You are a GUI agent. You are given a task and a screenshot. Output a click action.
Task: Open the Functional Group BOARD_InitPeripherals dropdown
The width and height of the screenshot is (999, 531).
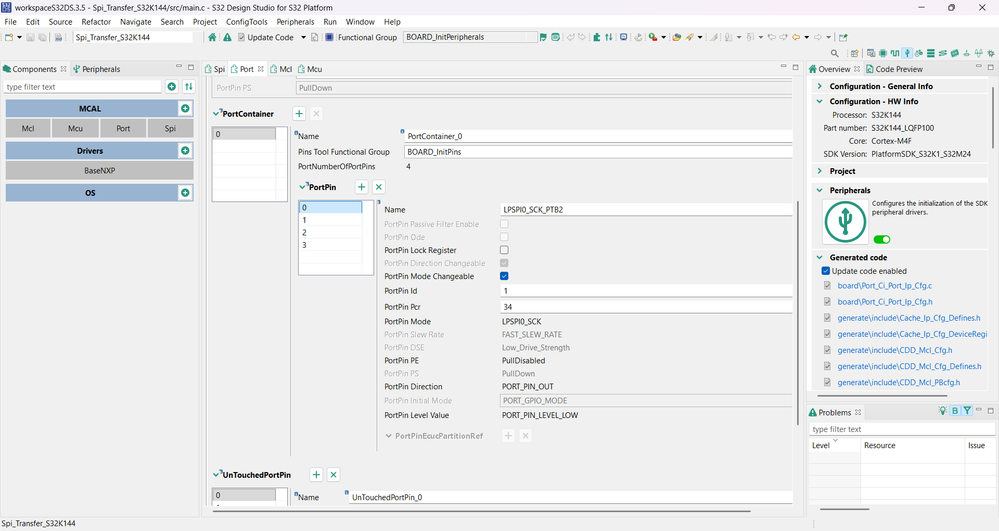point(470,37)
